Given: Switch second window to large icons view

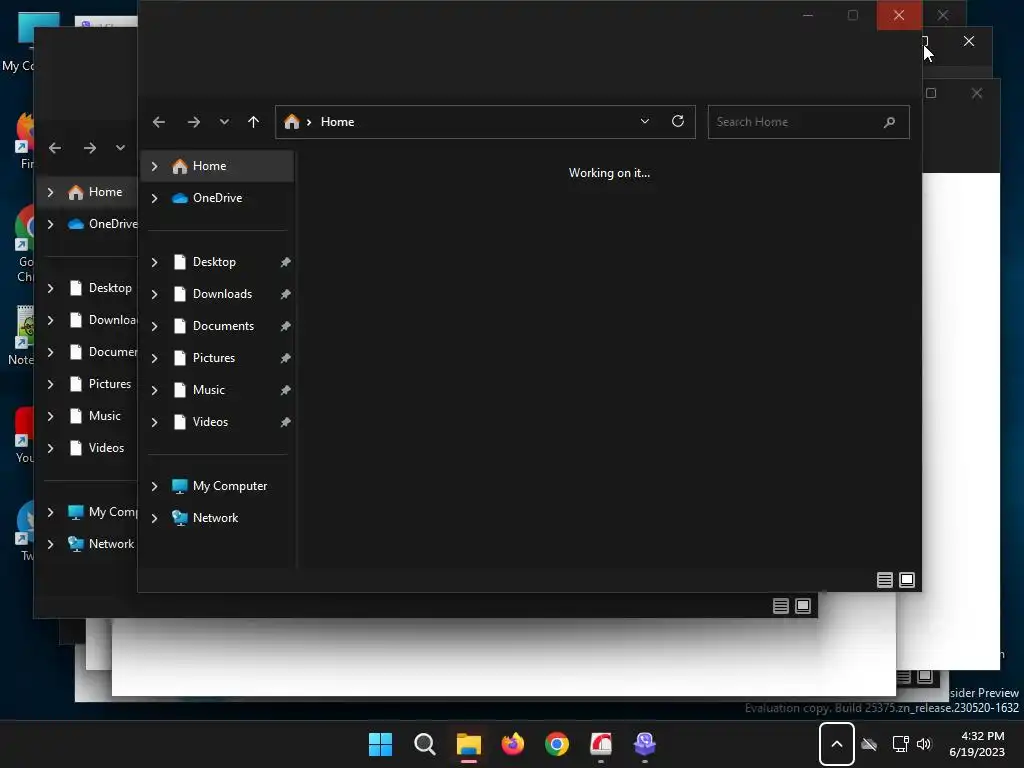Looking at the screenshot, I should click(x=803, y=606).
